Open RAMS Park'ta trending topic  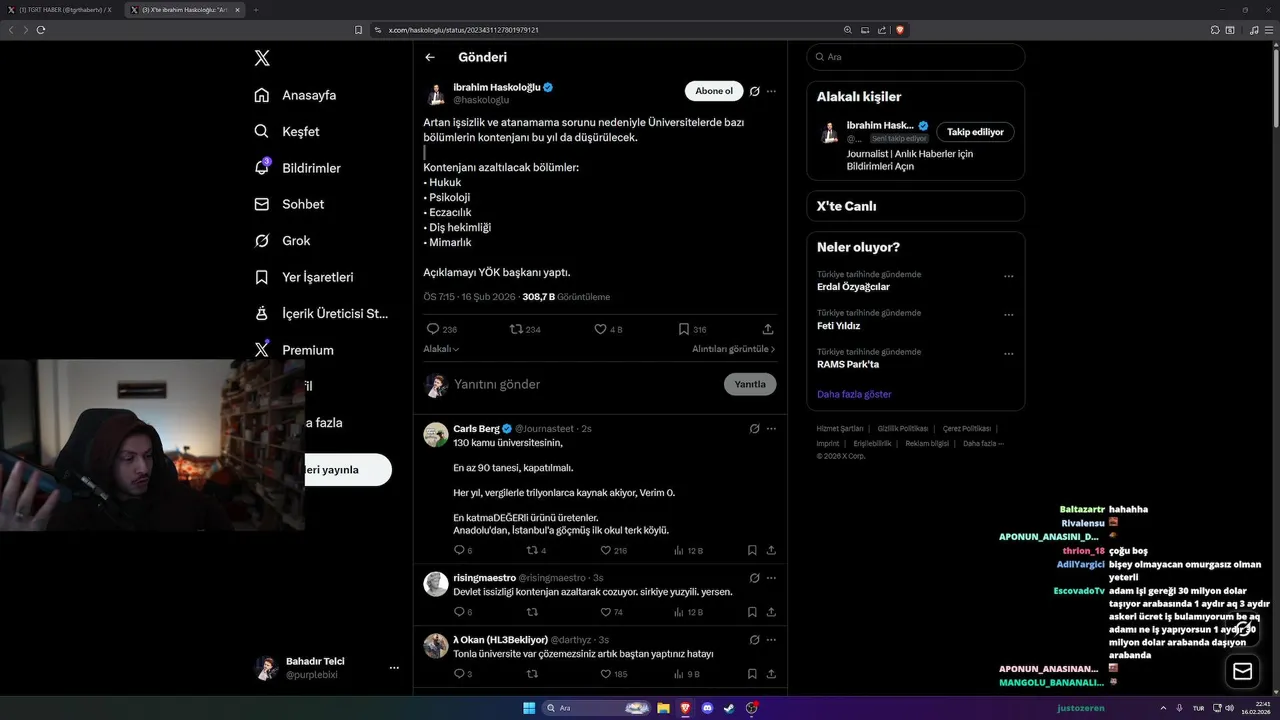848,365
